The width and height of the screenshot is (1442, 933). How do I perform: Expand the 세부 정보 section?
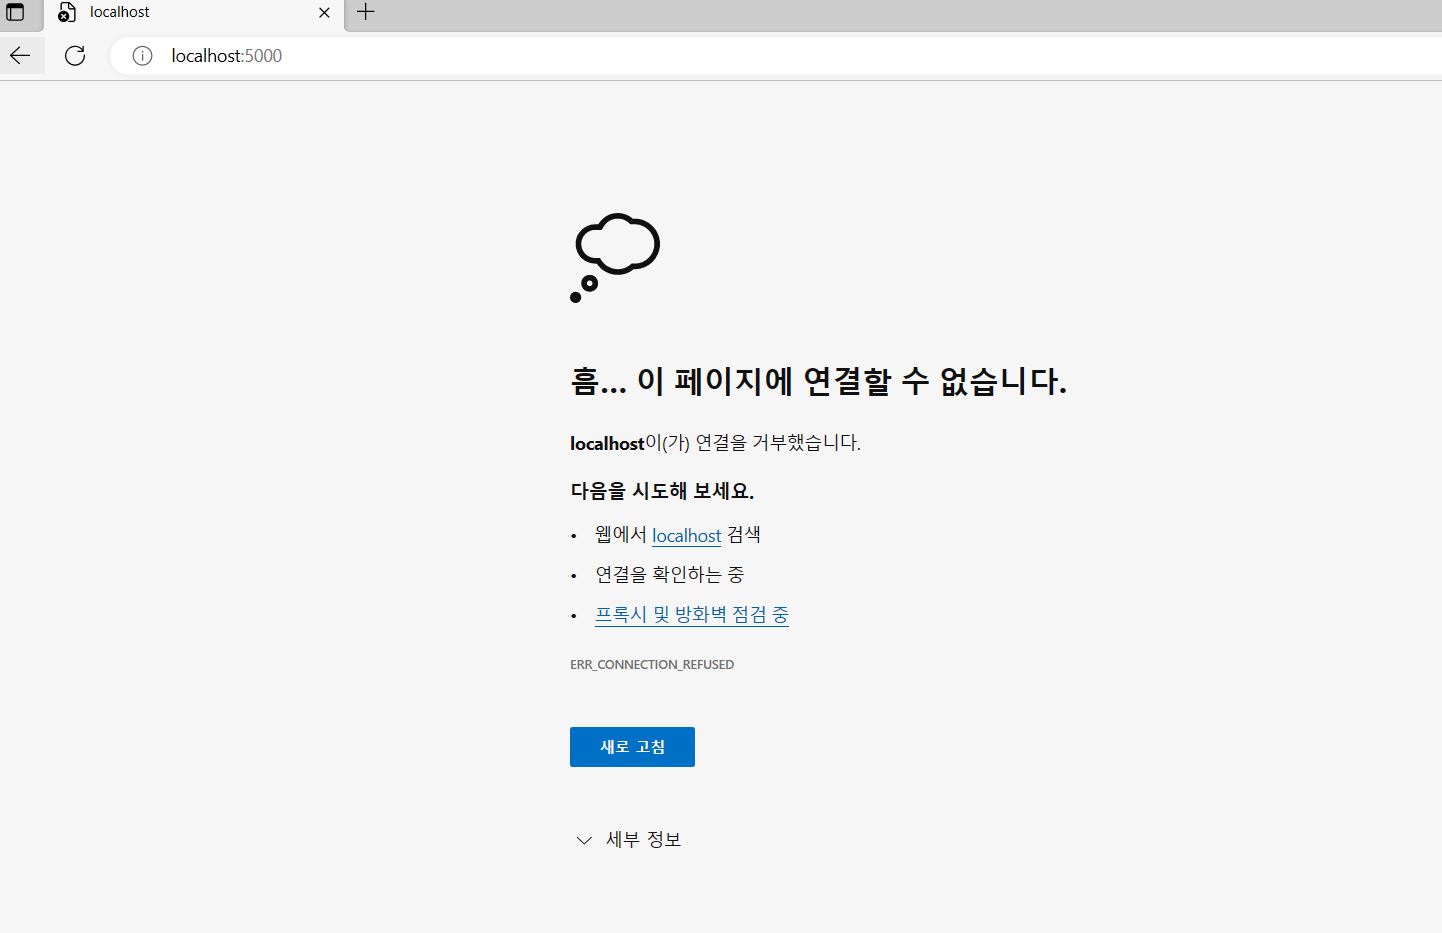click(628, 840)
